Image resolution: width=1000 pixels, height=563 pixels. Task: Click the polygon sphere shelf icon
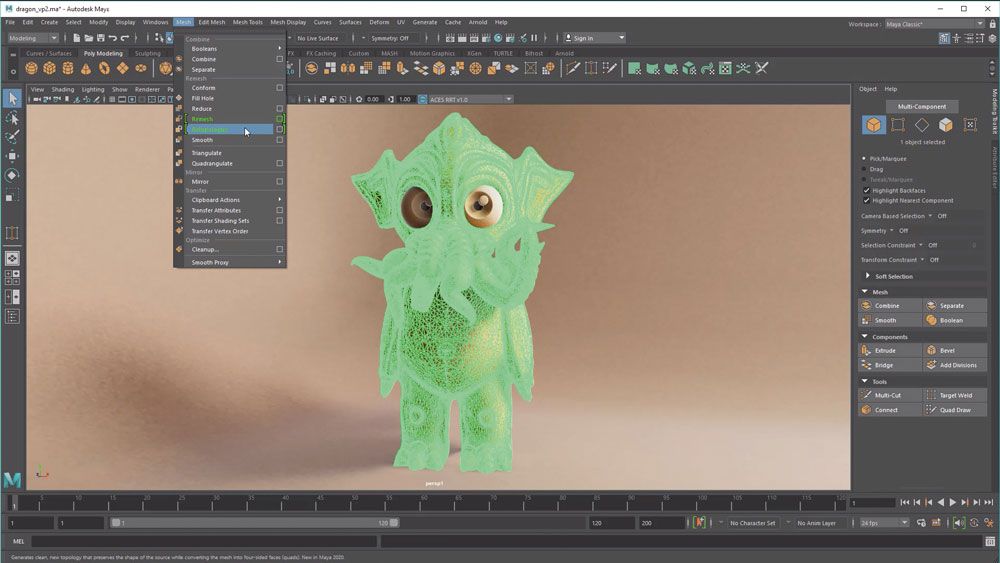[x=31, y=68]
